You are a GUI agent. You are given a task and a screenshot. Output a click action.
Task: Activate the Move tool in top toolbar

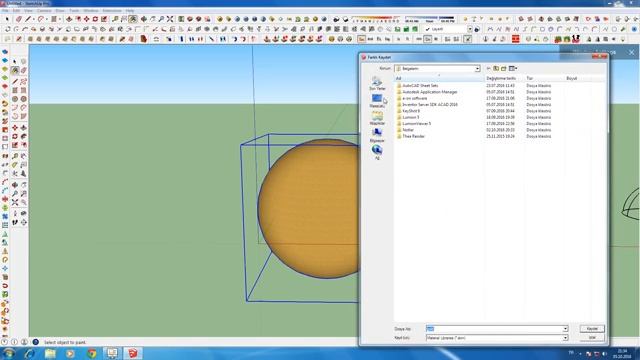pos(87,19)
